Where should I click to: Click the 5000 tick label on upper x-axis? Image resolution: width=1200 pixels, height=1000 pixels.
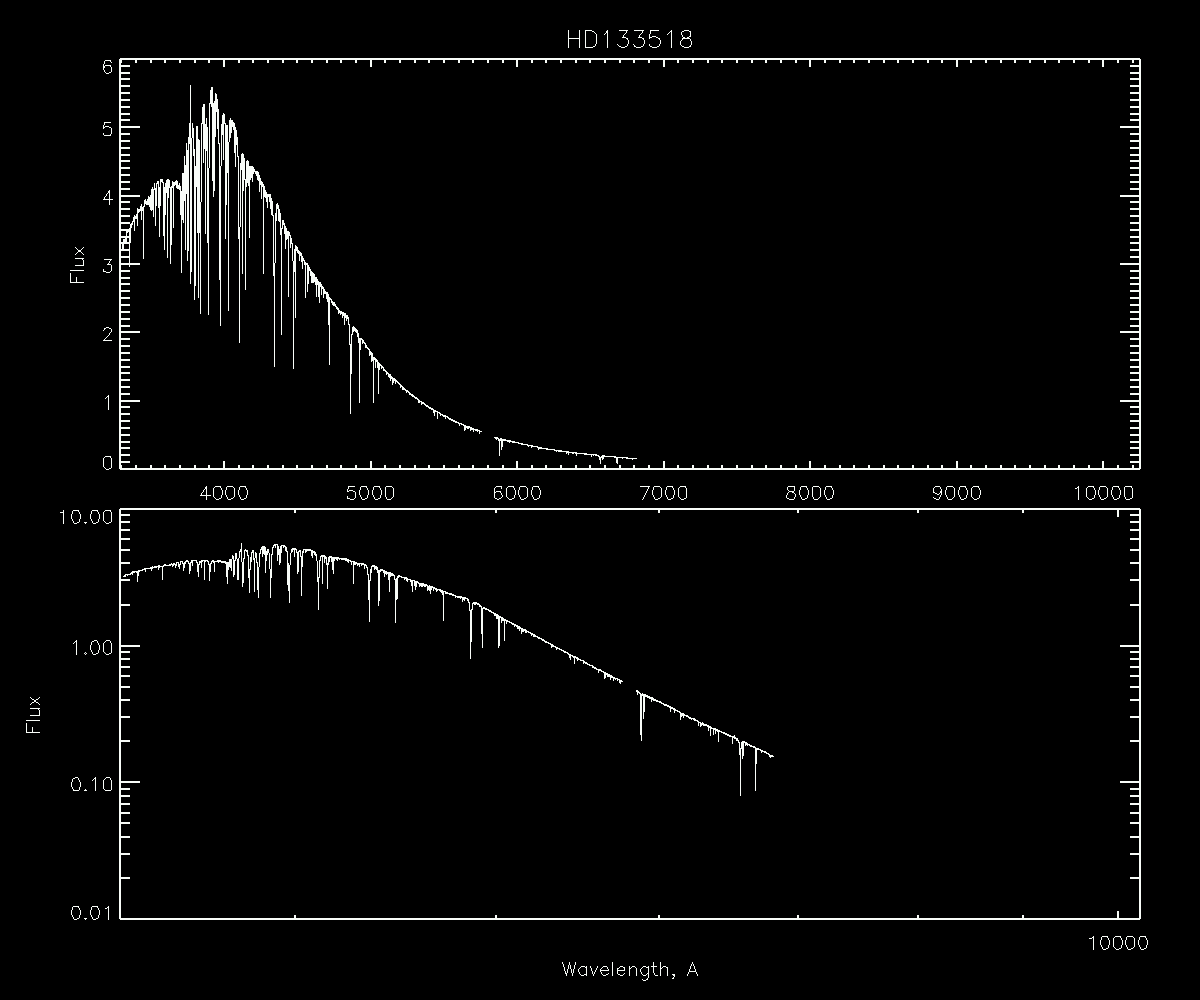(x=370, y=491)
